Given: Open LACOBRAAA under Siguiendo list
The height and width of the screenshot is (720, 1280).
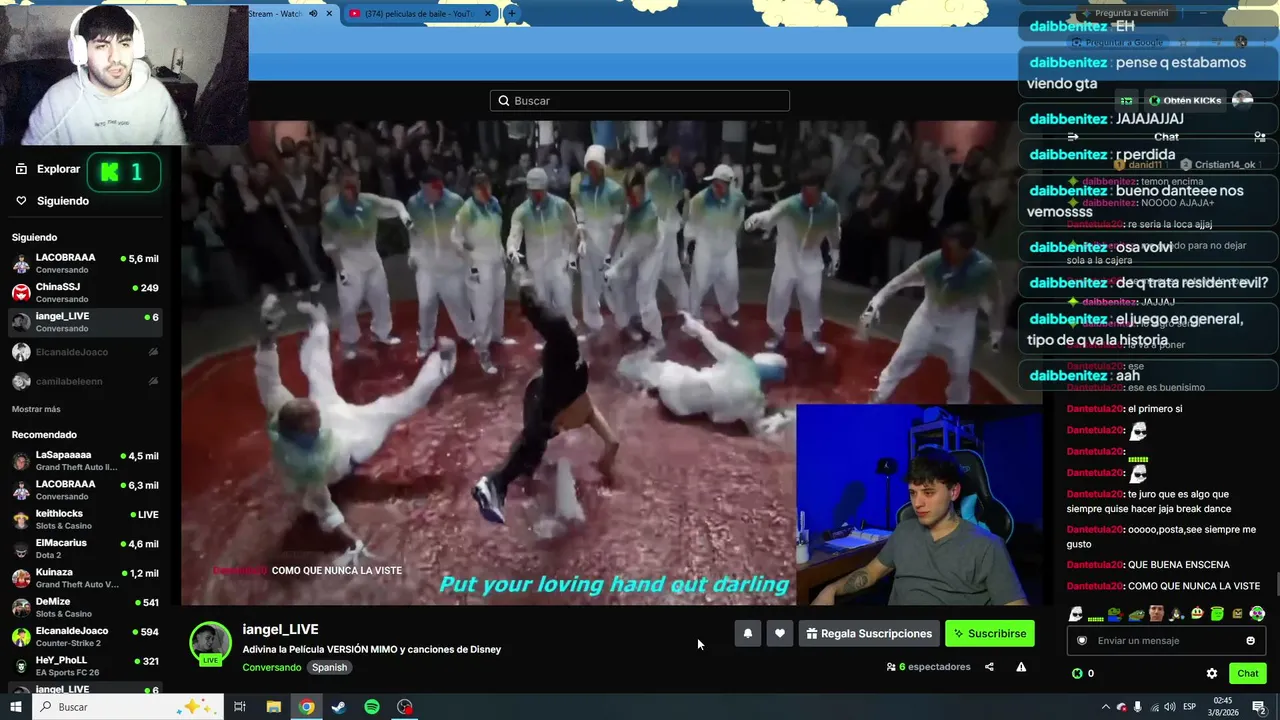Looking at the screenshot, I should point(85,263).
